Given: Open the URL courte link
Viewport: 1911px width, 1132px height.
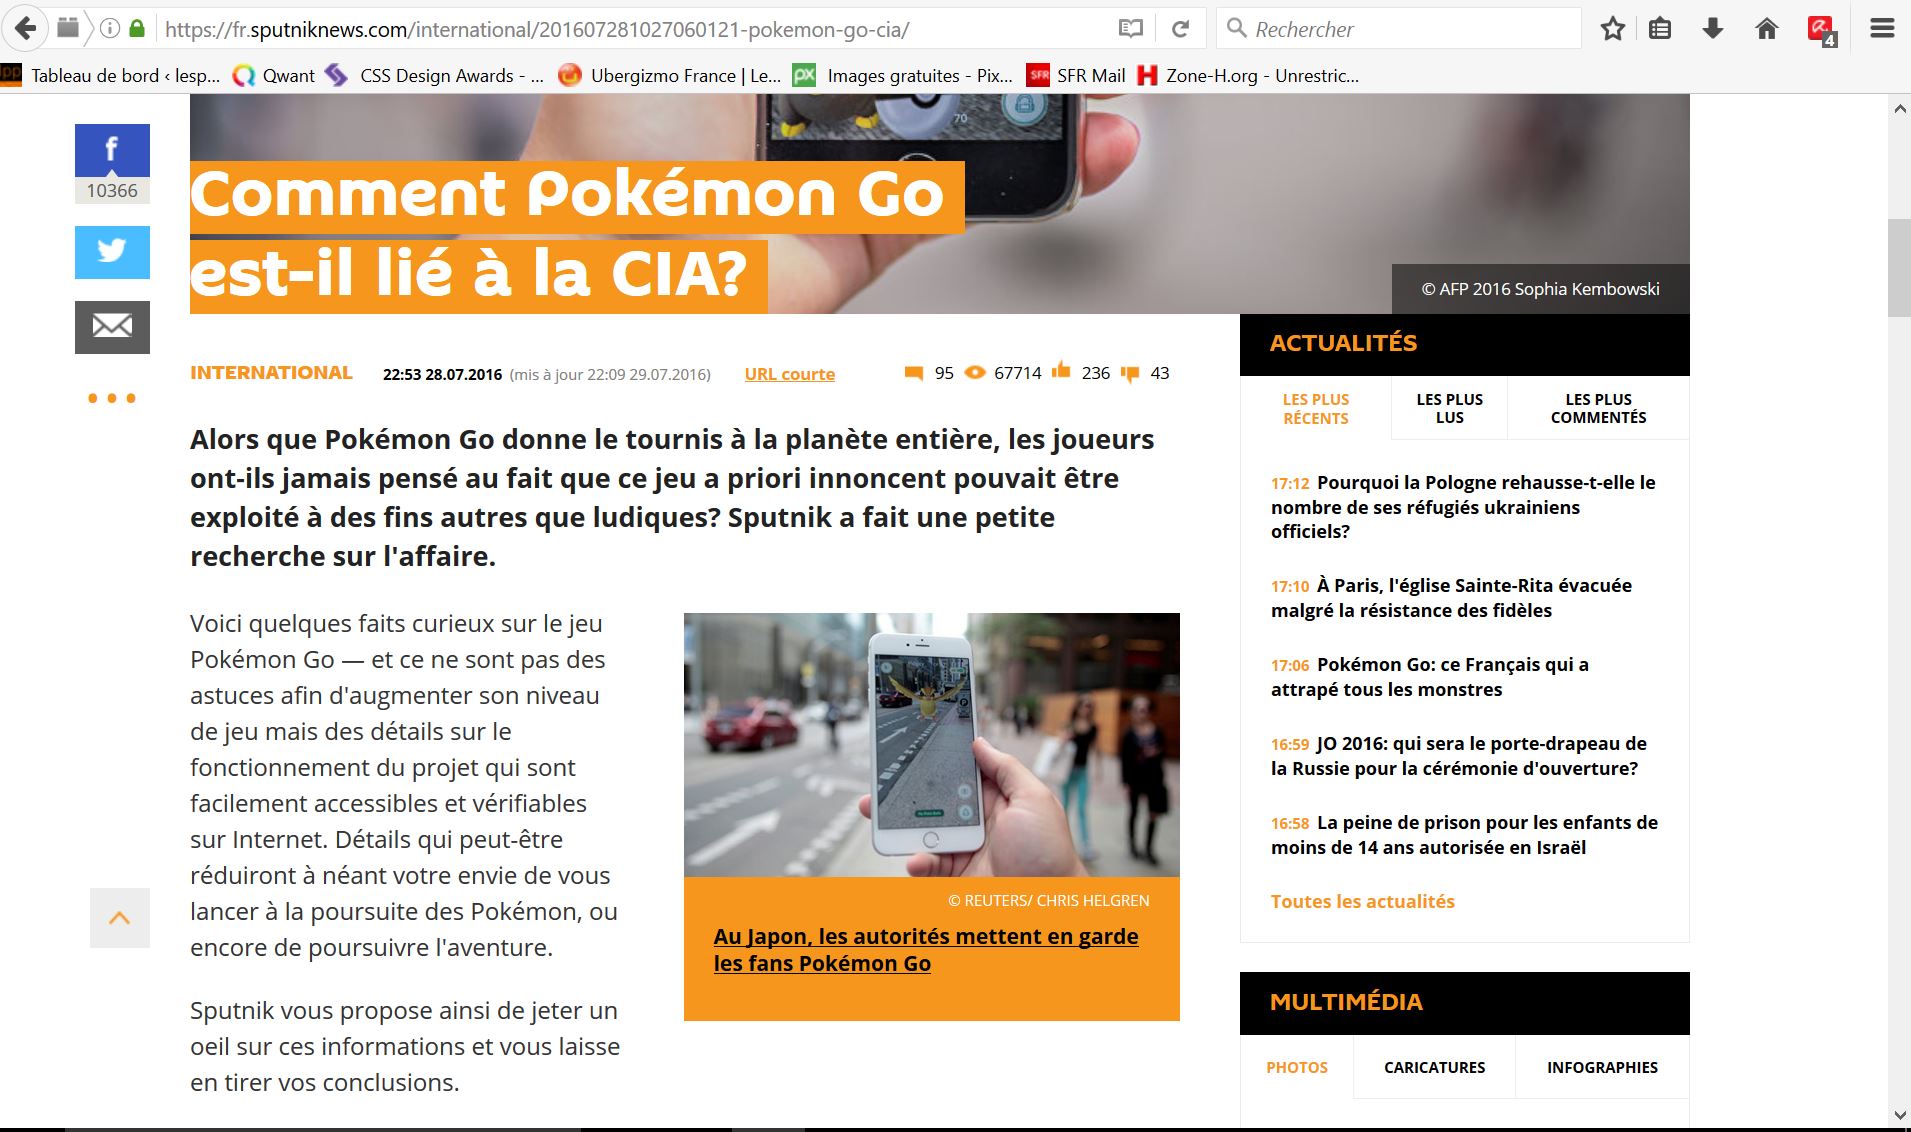Looking at the screenshot, I should 789,374.
